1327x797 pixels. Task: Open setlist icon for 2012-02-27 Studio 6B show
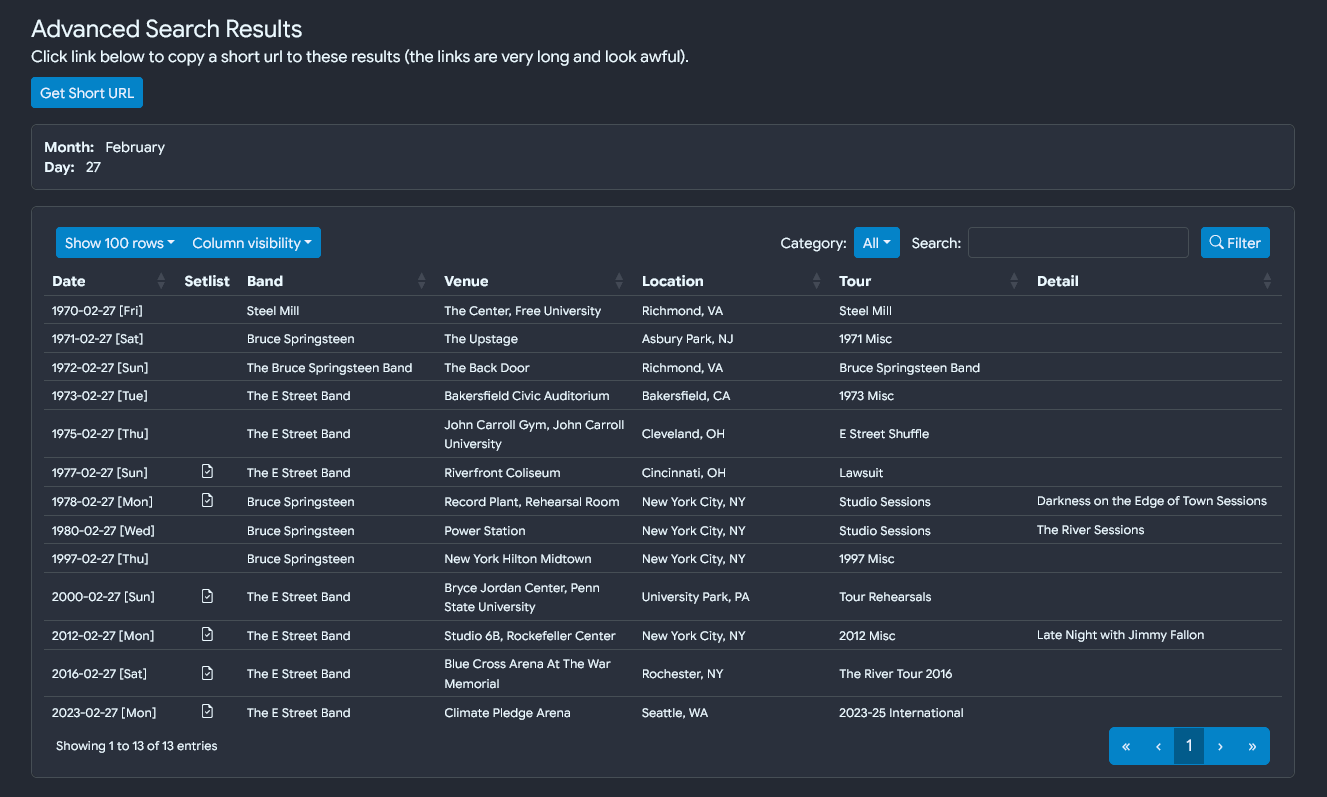207,635
